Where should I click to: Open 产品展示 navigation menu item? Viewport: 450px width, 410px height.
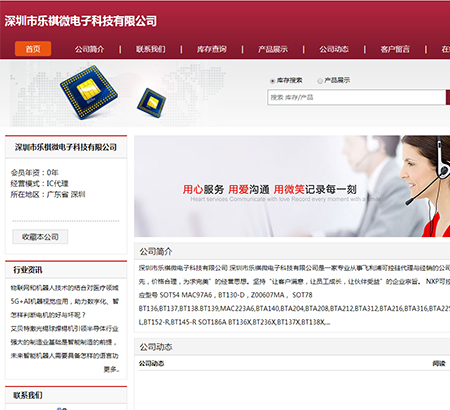coord(273,49)
